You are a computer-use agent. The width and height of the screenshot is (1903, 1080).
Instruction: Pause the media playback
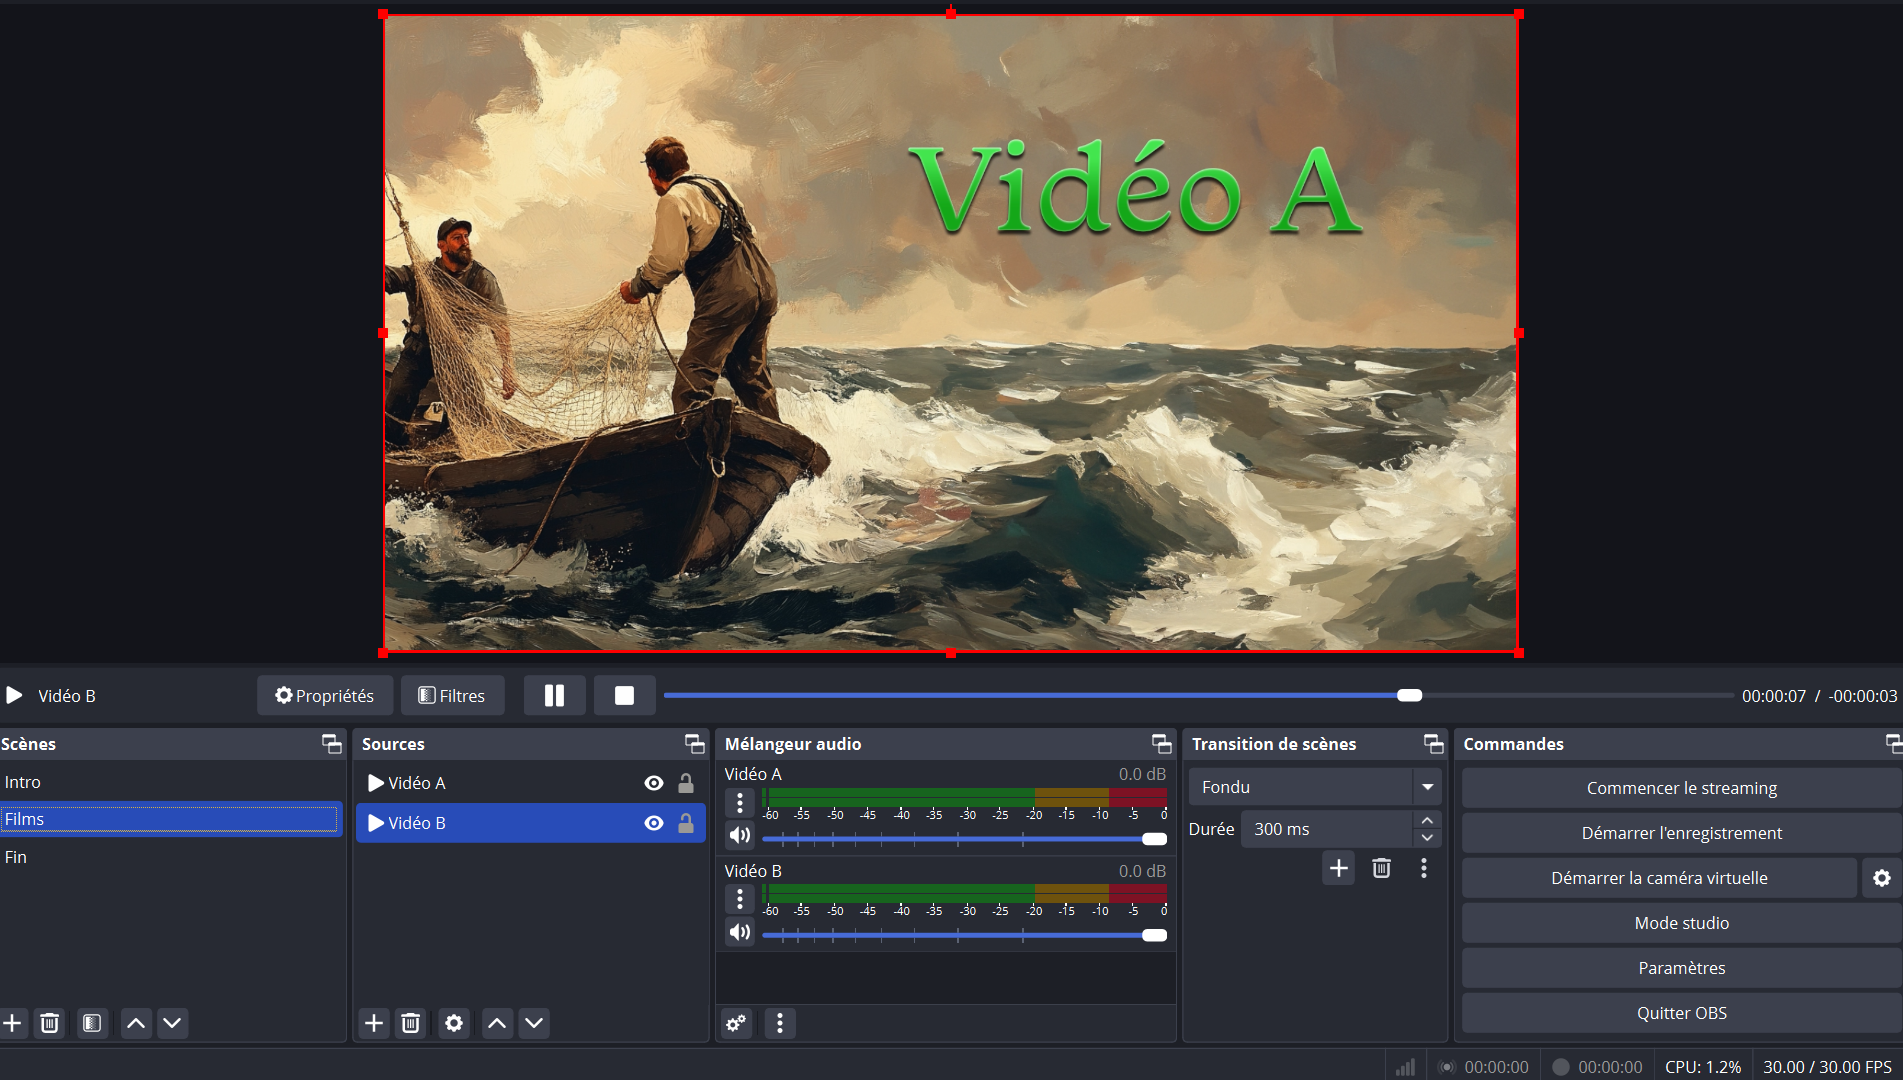pos(554,696)
